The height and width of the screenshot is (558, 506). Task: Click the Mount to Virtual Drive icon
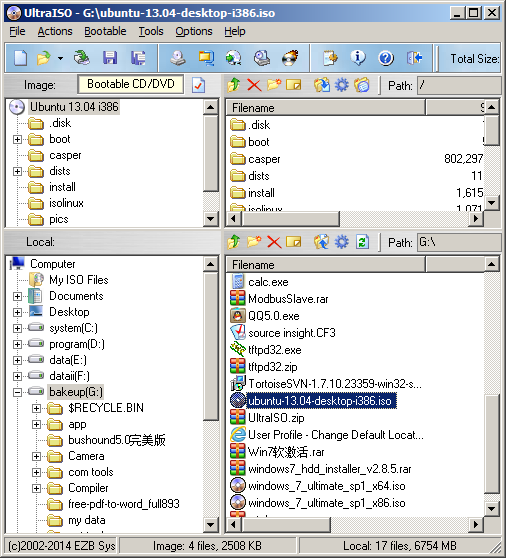pos(262,58)
